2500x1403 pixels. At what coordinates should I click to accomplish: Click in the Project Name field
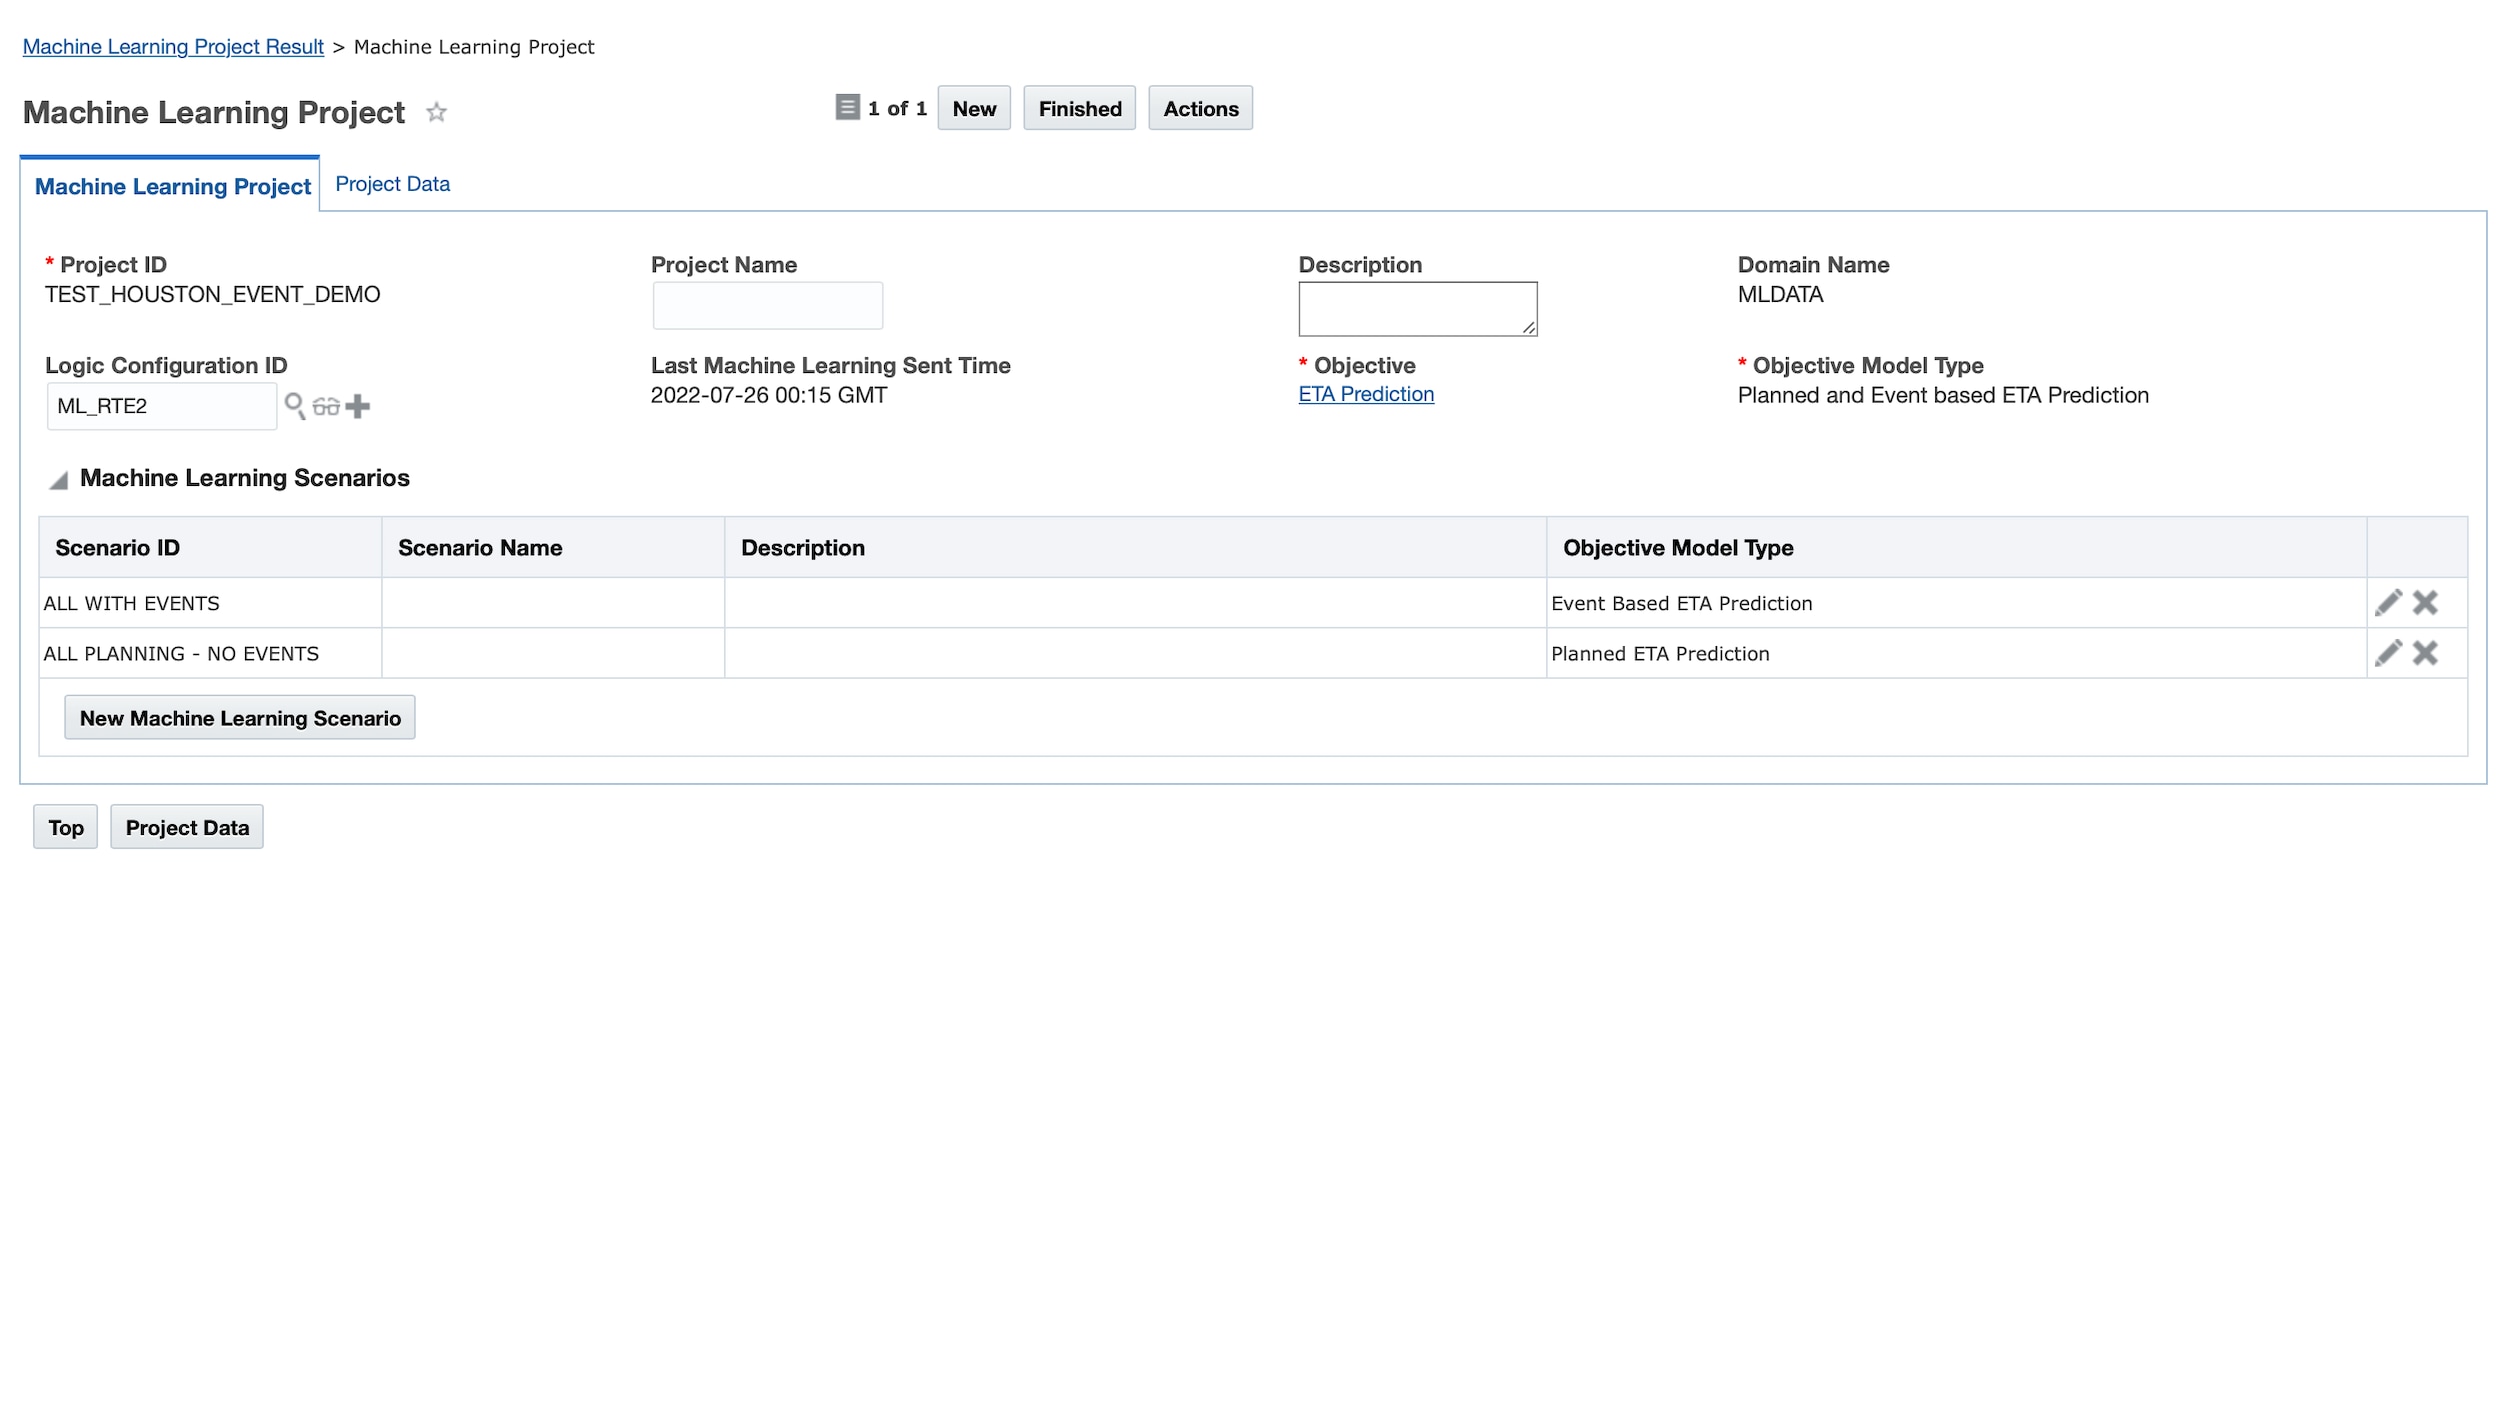[767, 305]
